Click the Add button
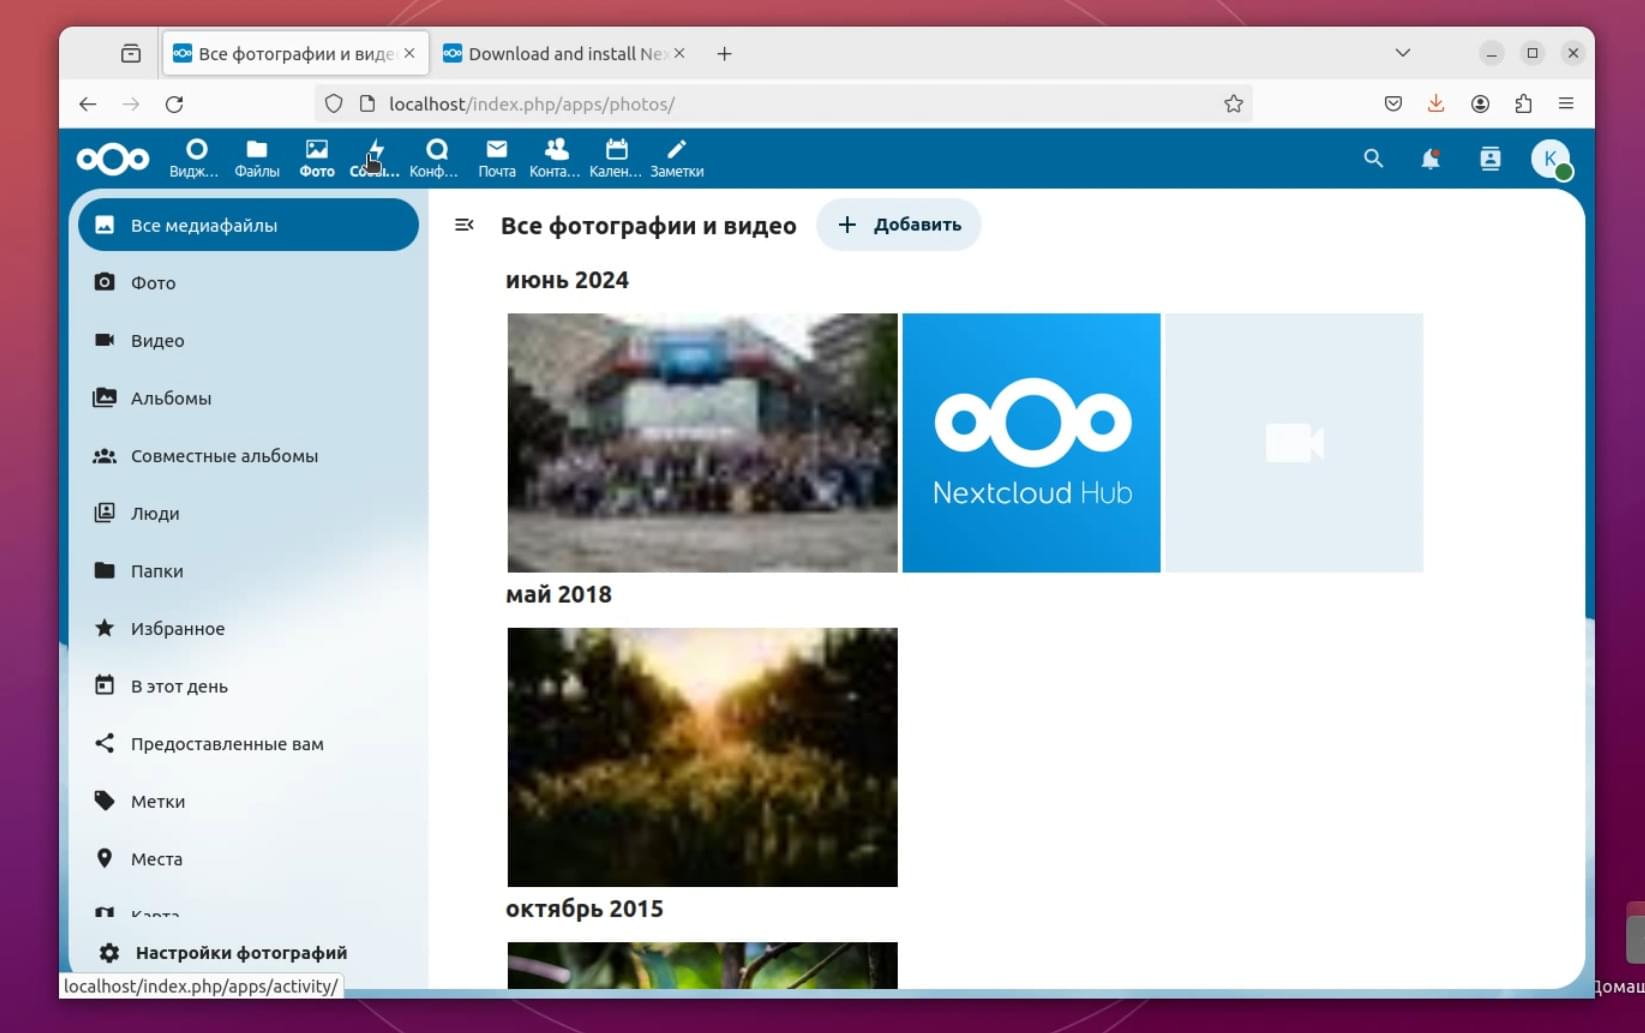Image resolution: width=1645 pixels, height=1033 pixels. (898, 225)
